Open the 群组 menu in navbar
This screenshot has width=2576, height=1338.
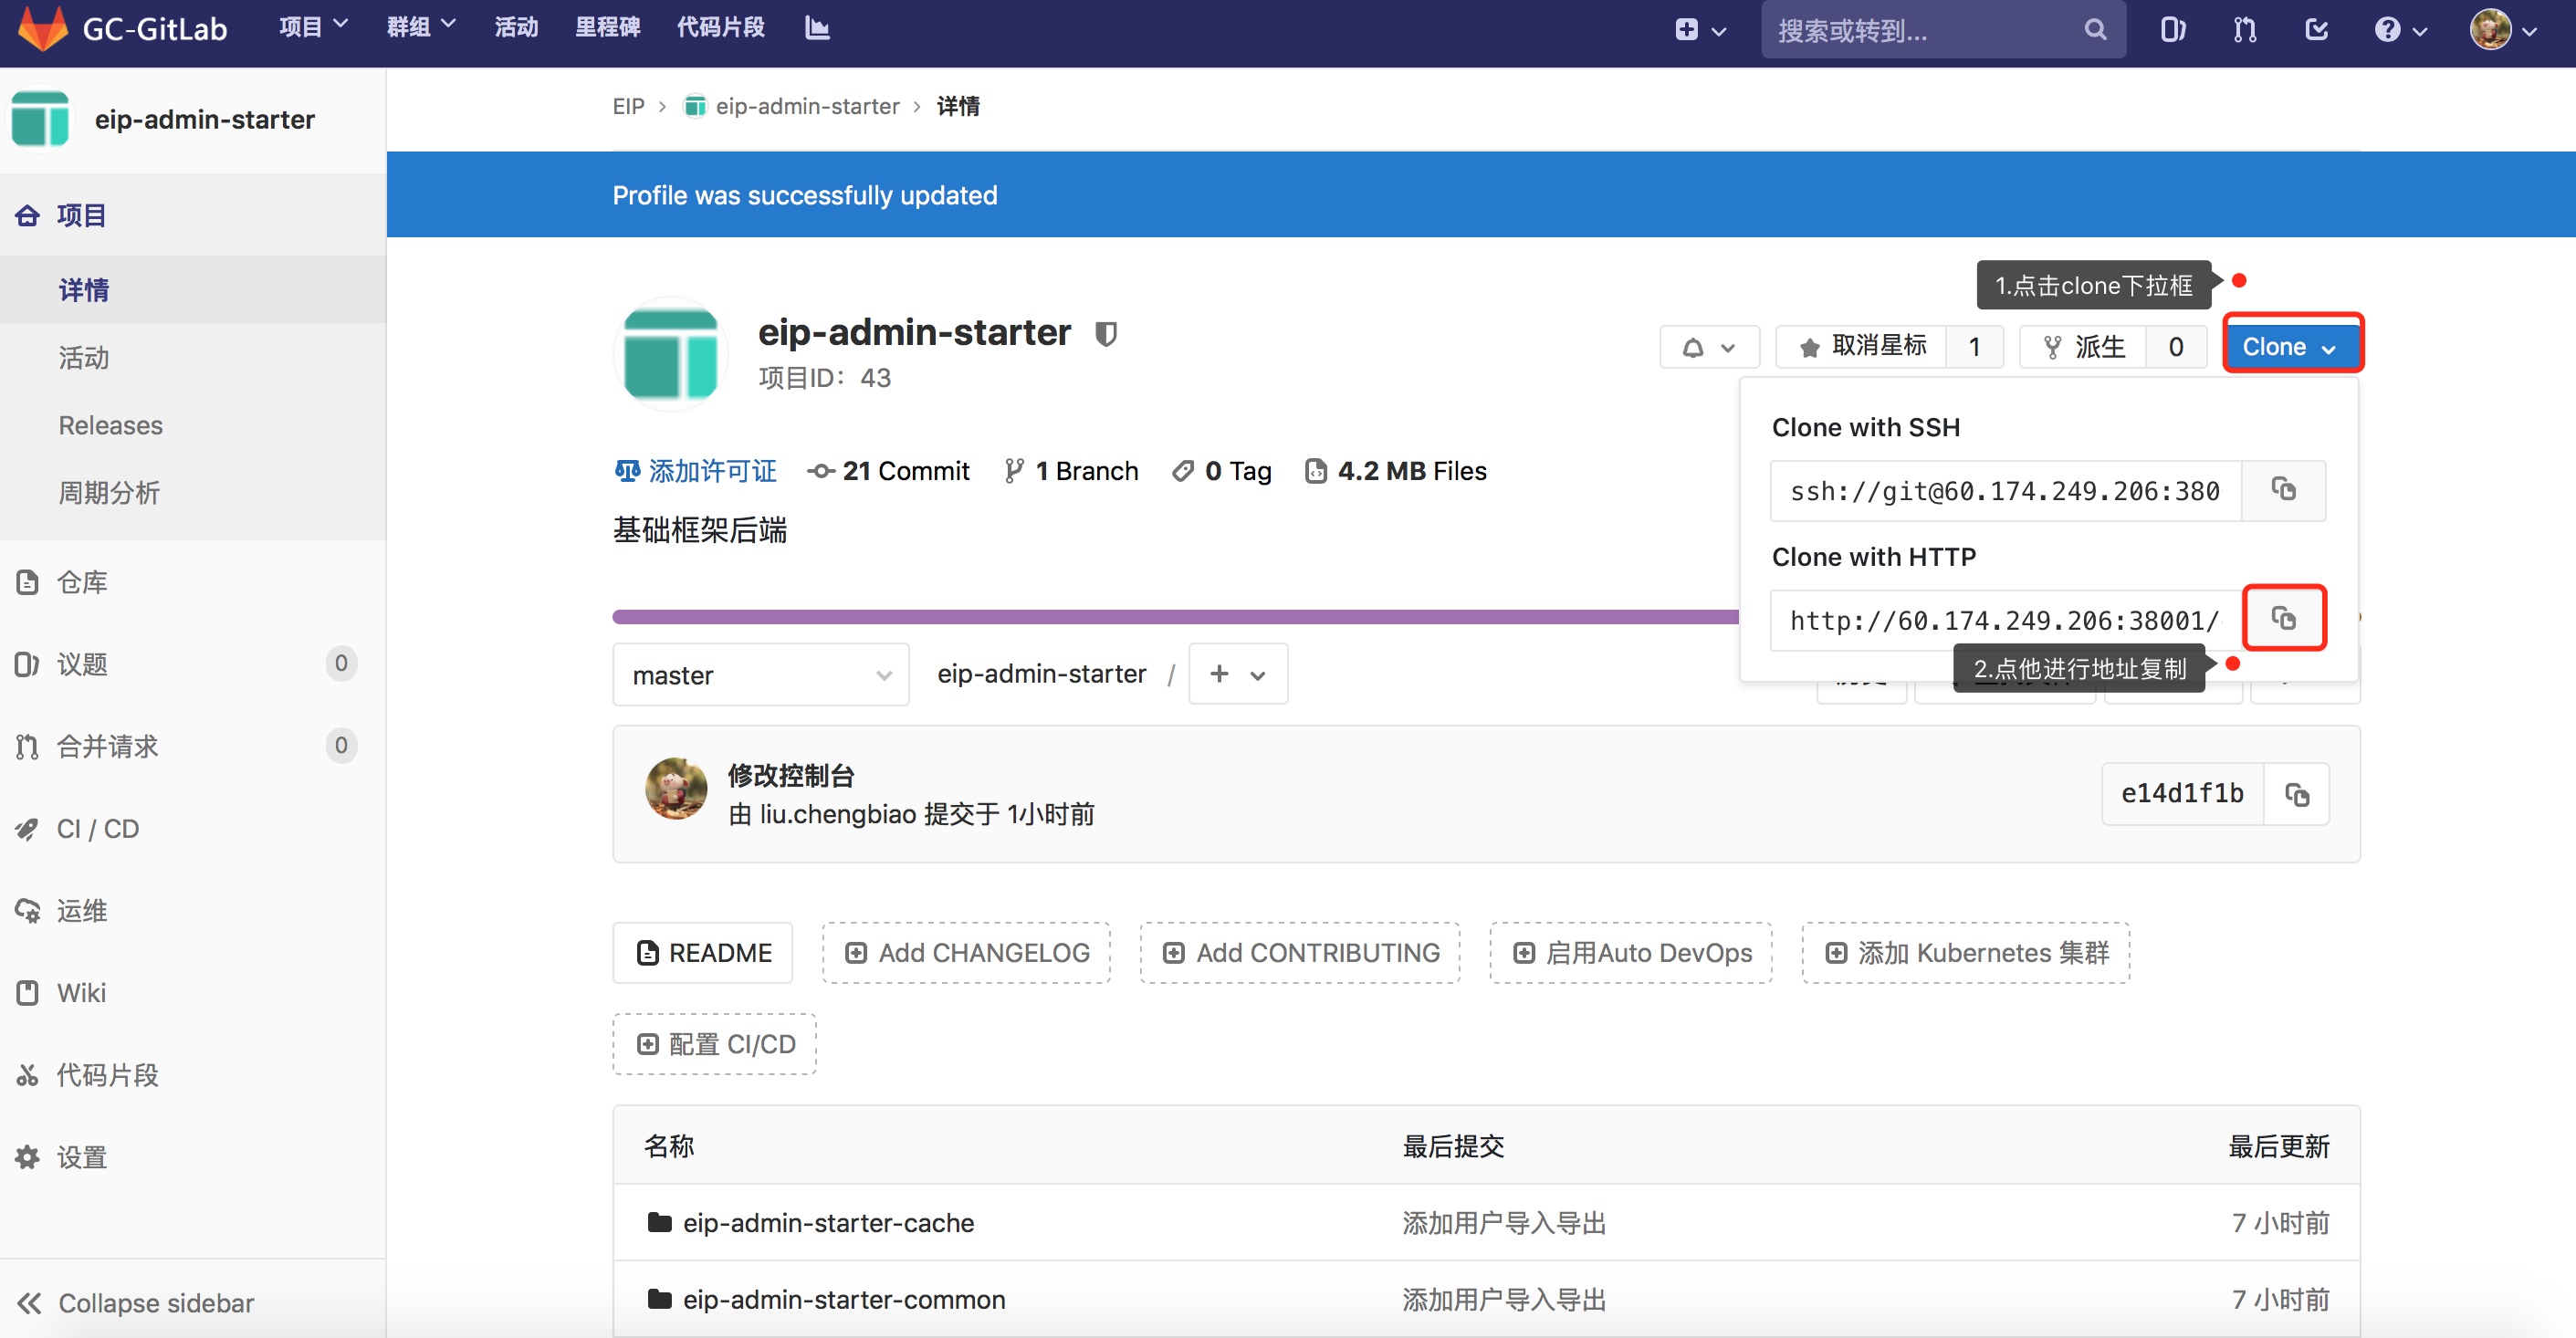[x=420, y=28]
